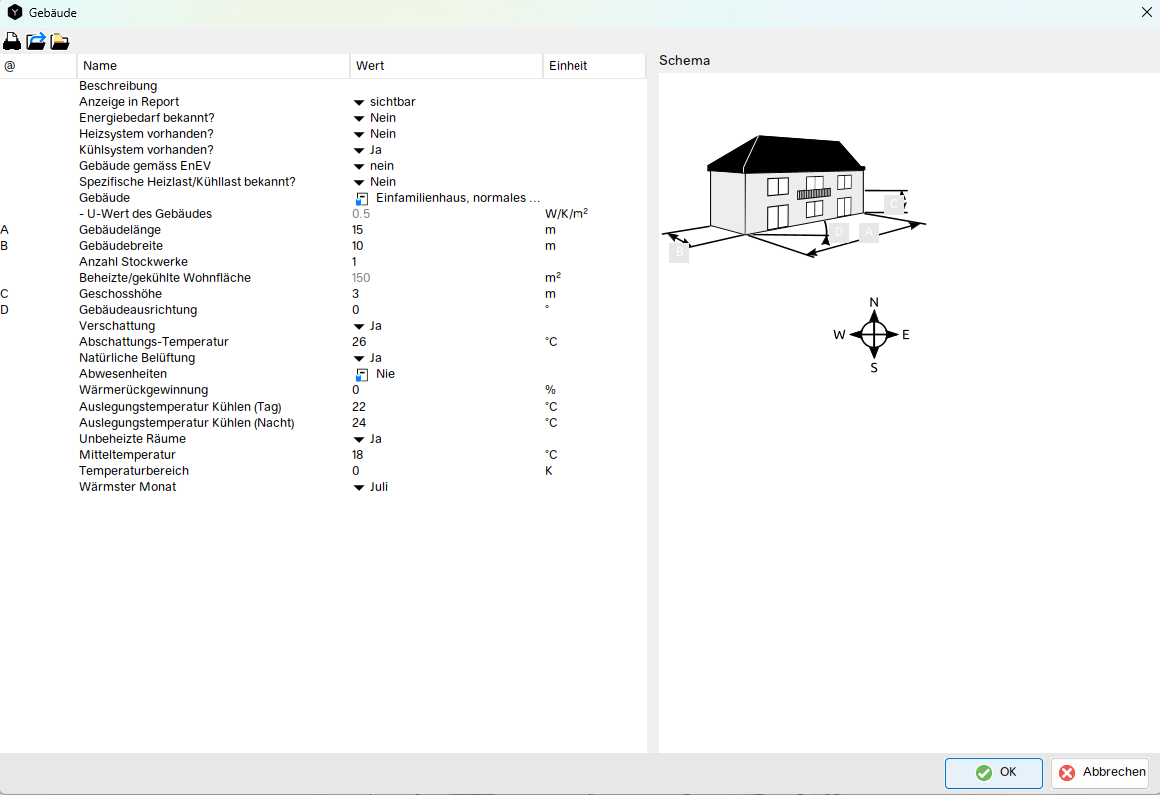Click the compass rose in the schema
Image resolution: width=1160 pixels, height=795 pixels.
[x=874, y=334]
